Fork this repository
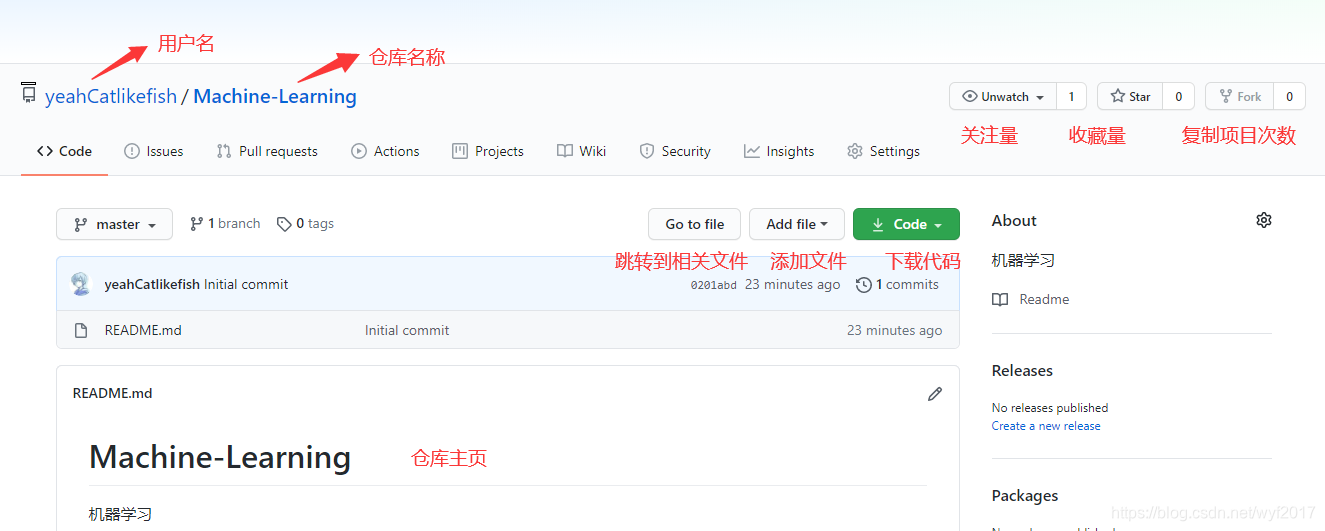Image resolution: width=1325 pixels, height=531 pixels. point(1239,96)
